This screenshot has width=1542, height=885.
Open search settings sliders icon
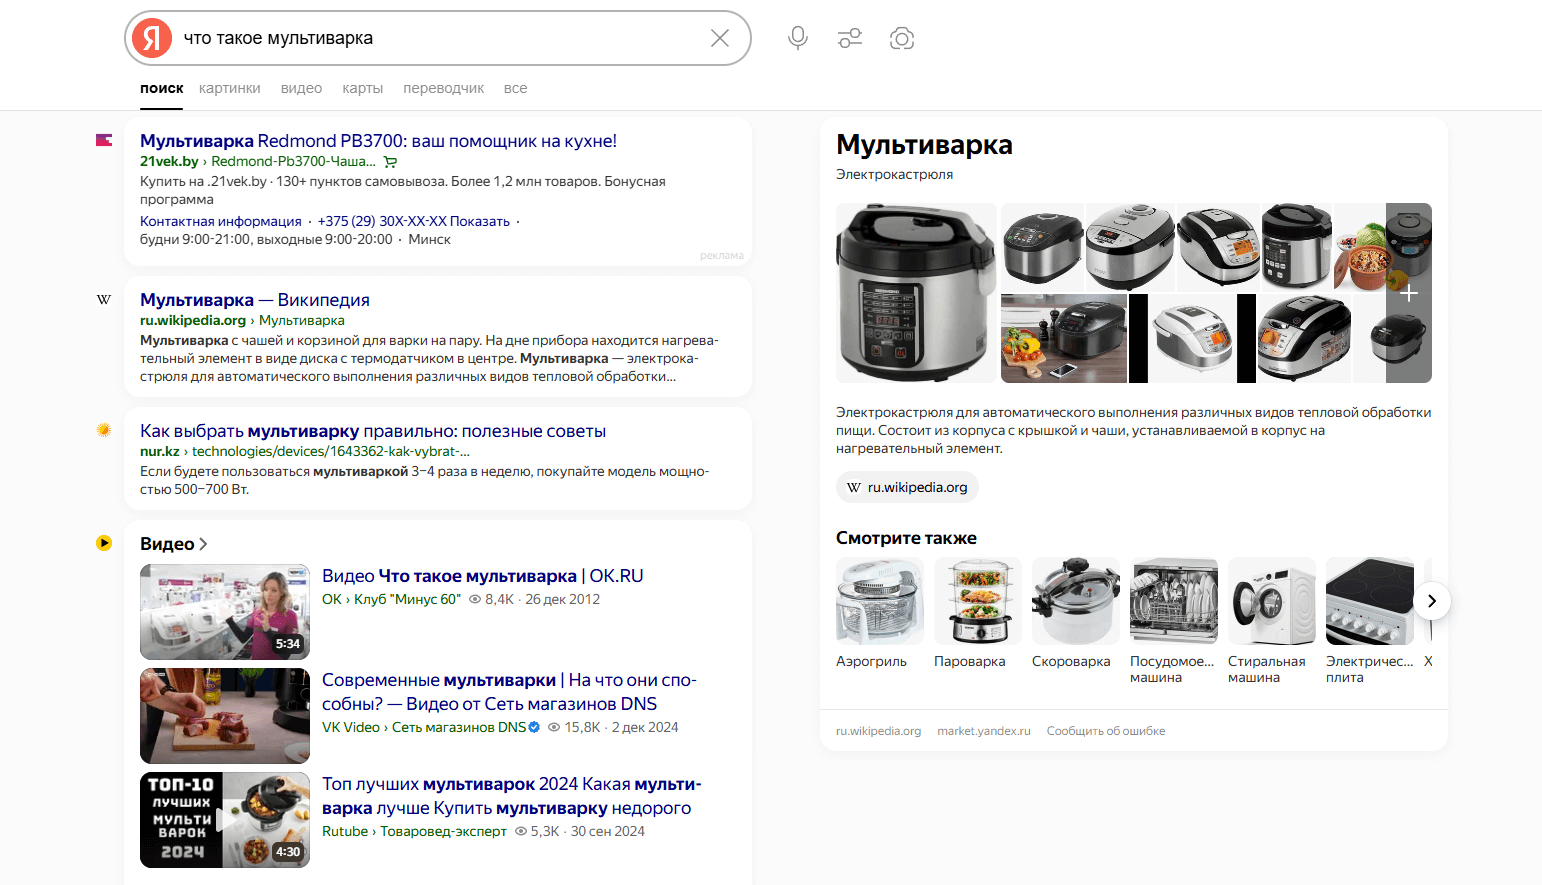(850, 38)
